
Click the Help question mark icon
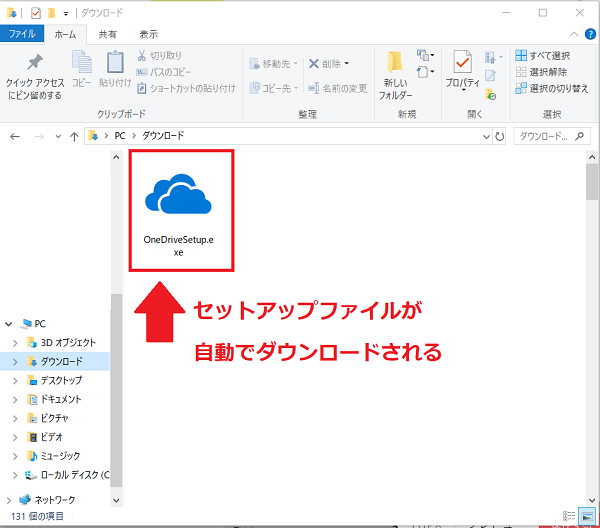pyautogui.click(x=590, y=34)
